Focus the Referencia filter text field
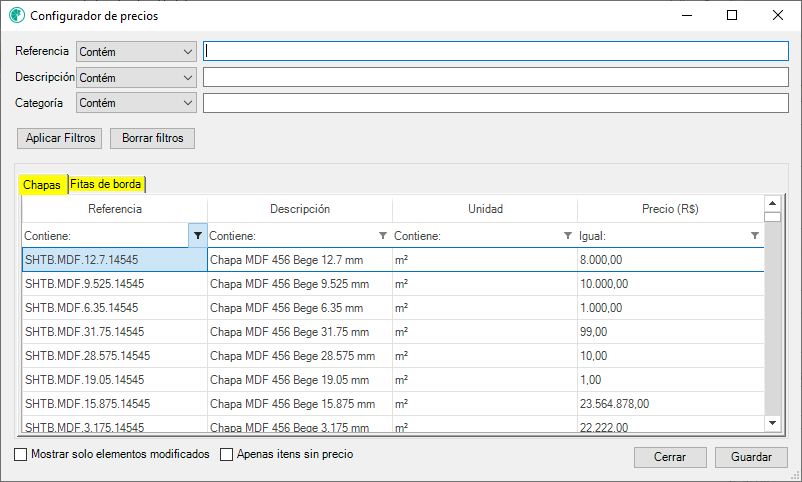 [496, 51]
